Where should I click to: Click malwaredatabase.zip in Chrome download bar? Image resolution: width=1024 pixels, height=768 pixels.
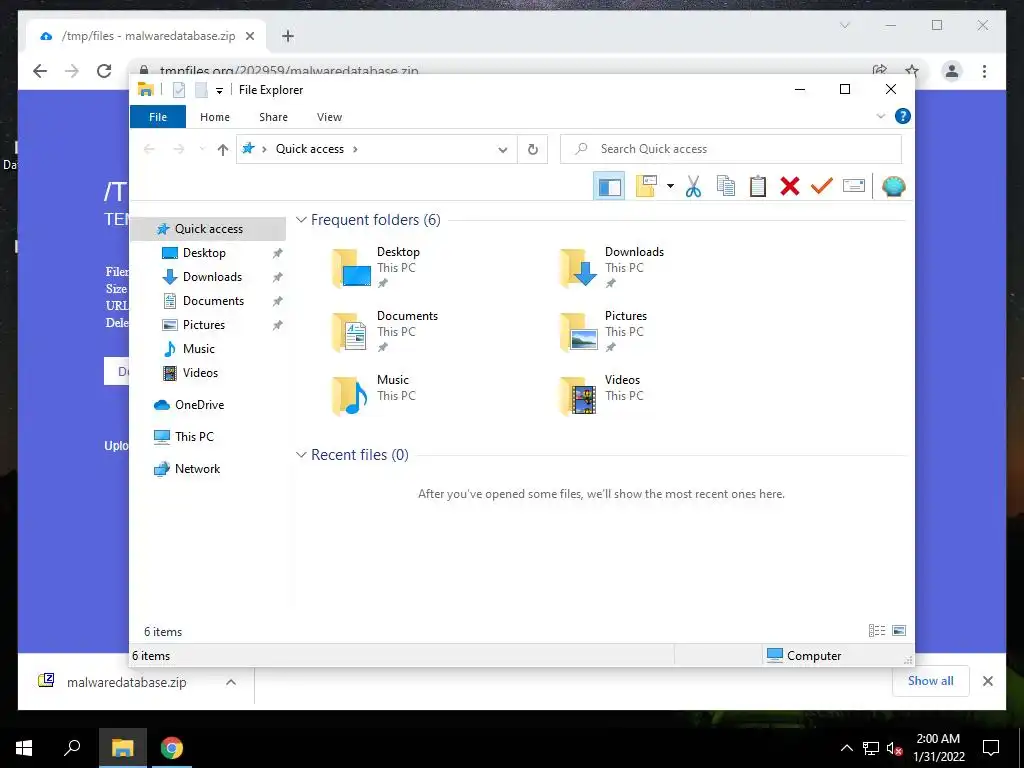click(126, 682)
